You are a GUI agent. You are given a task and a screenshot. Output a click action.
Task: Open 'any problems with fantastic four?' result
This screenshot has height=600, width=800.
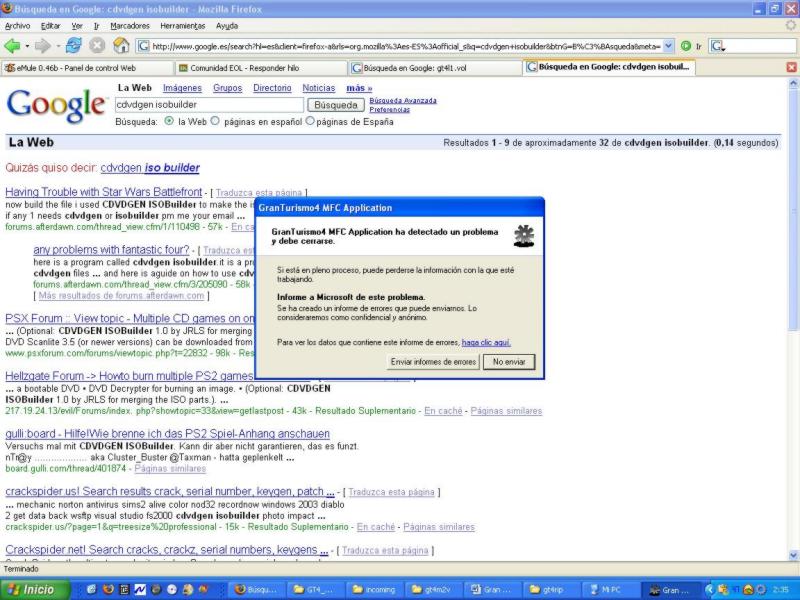pyautogui.click(x=111, y=249)
